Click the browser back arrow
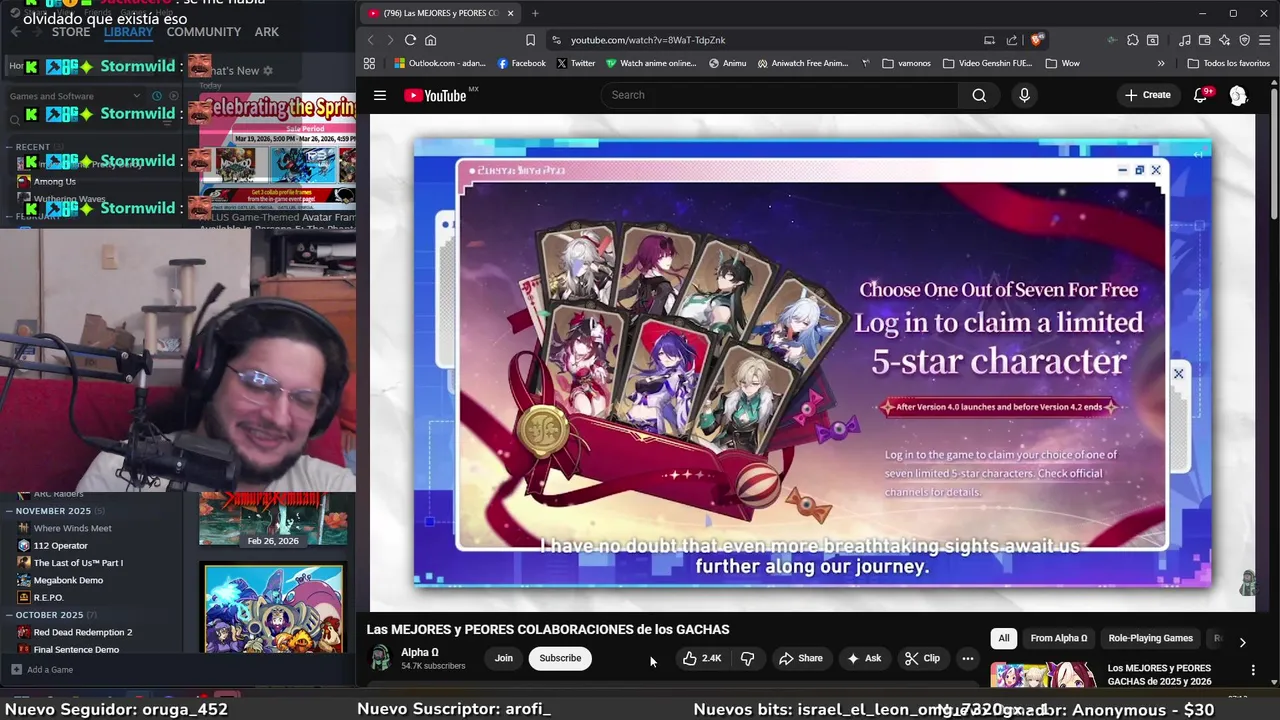This screenshot has width=1280, height=720. click(x=370, y=40)
